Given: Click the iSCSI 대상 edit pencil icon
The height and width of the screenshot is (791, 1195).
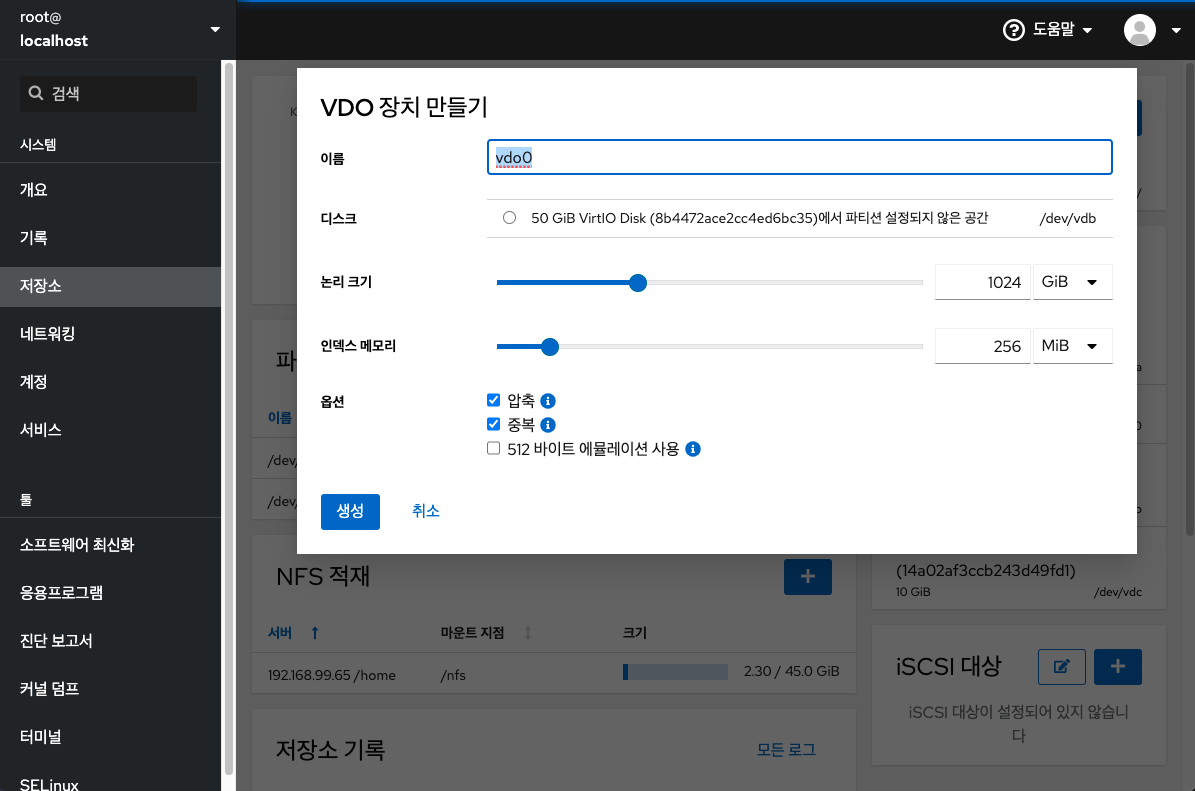Looking at the screenshot, I should [1061, 667].
